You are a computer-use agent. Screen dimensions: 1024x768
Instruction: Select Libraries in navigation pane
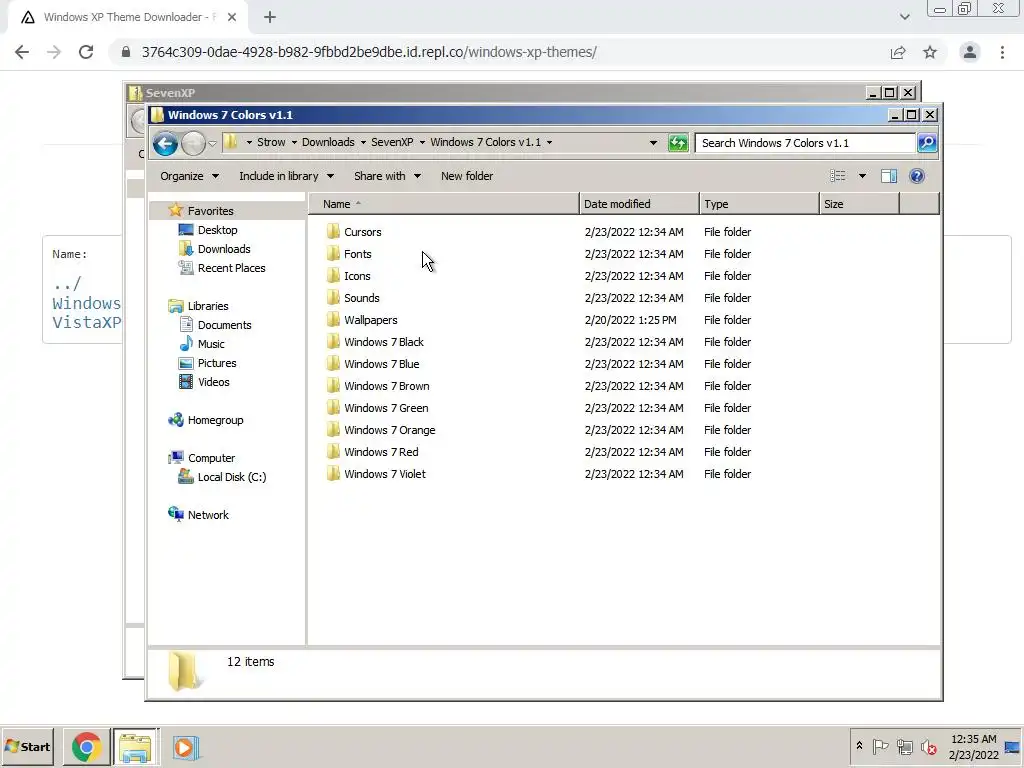[208, 306]
